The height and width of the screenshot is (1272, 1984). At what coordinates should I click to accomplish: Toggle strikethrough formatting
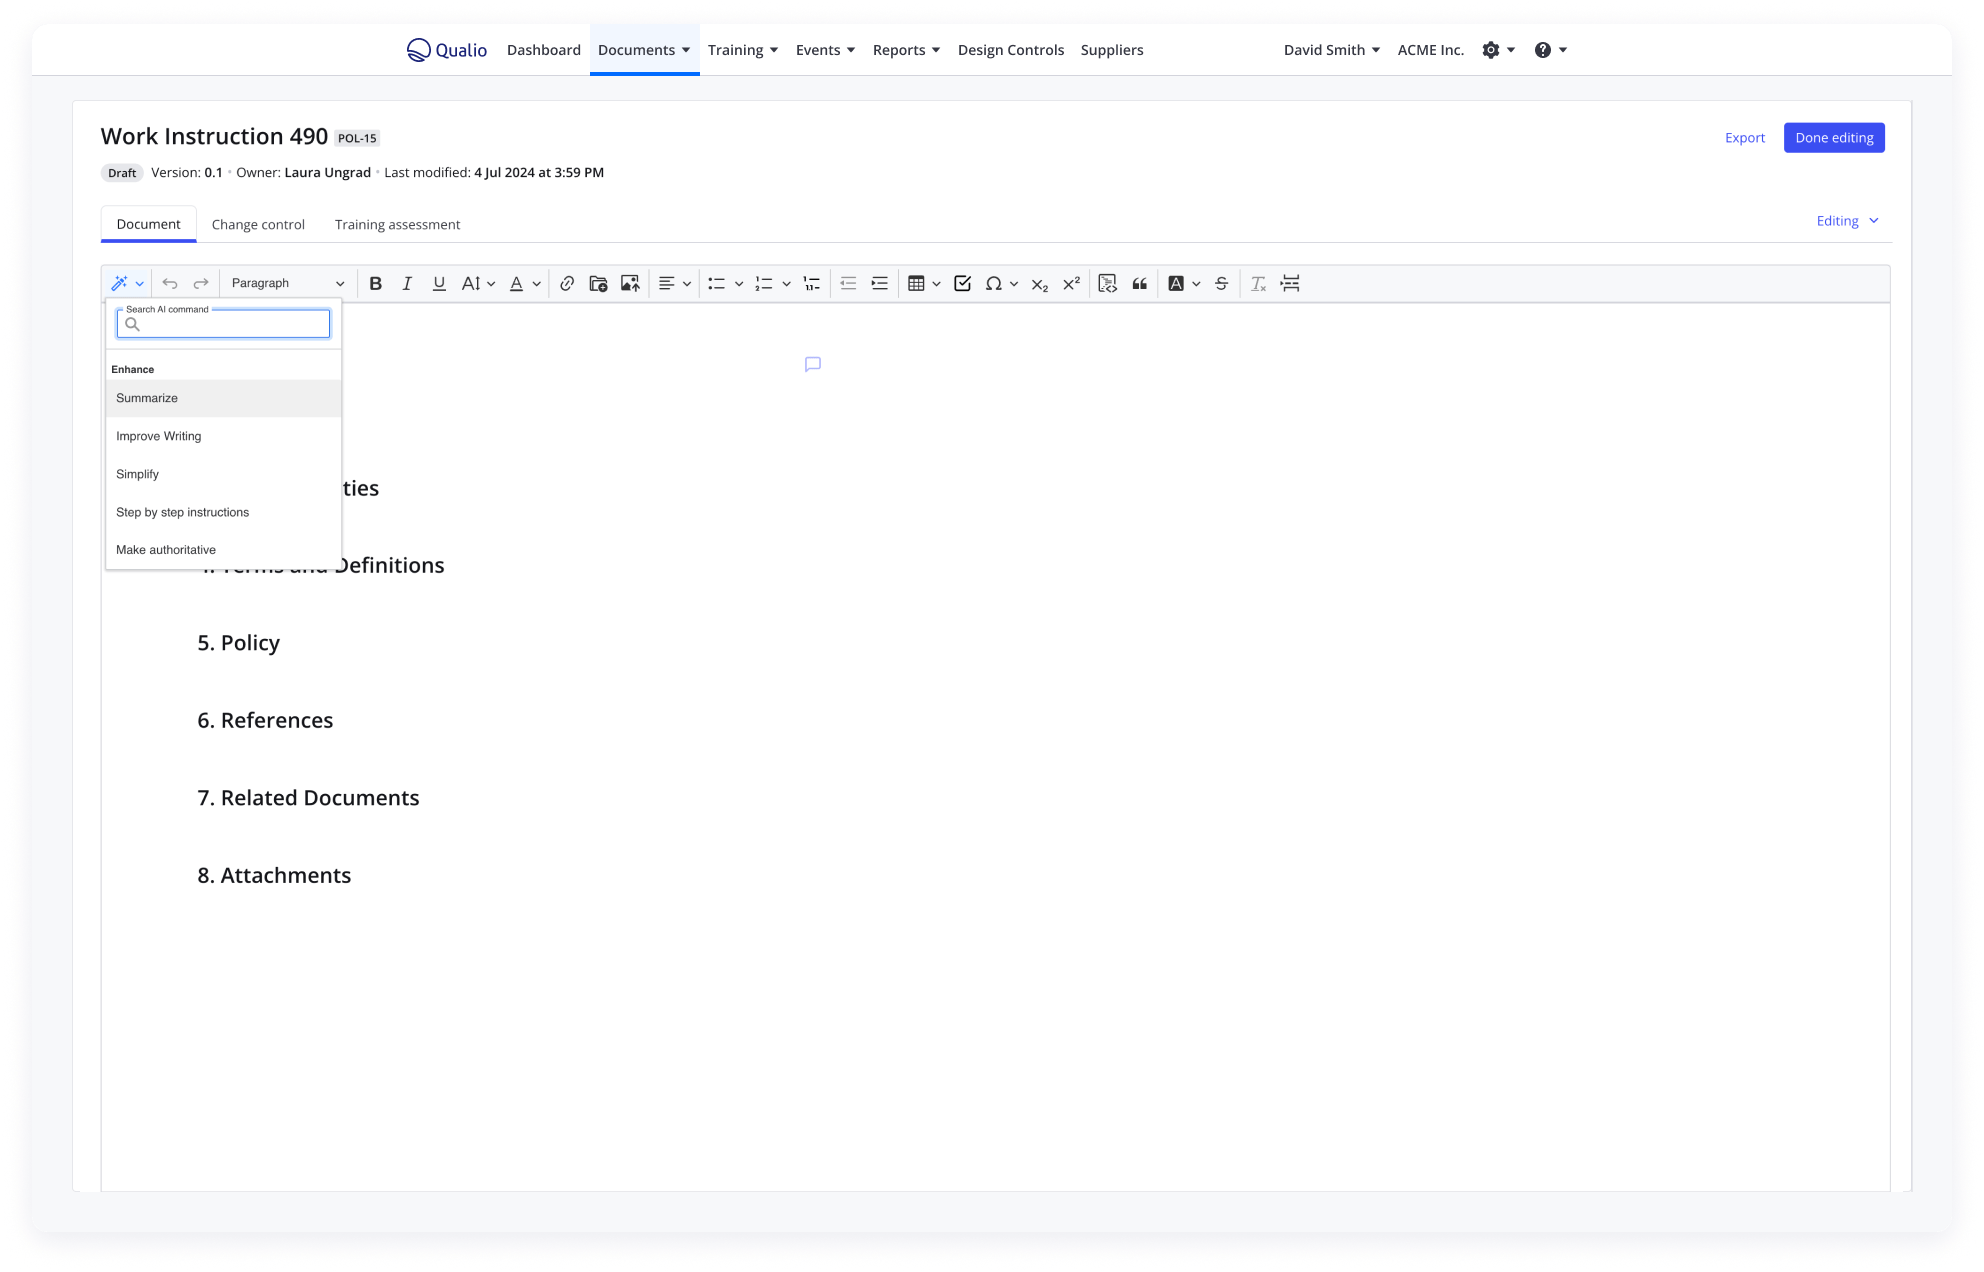tap(1221, 283)
